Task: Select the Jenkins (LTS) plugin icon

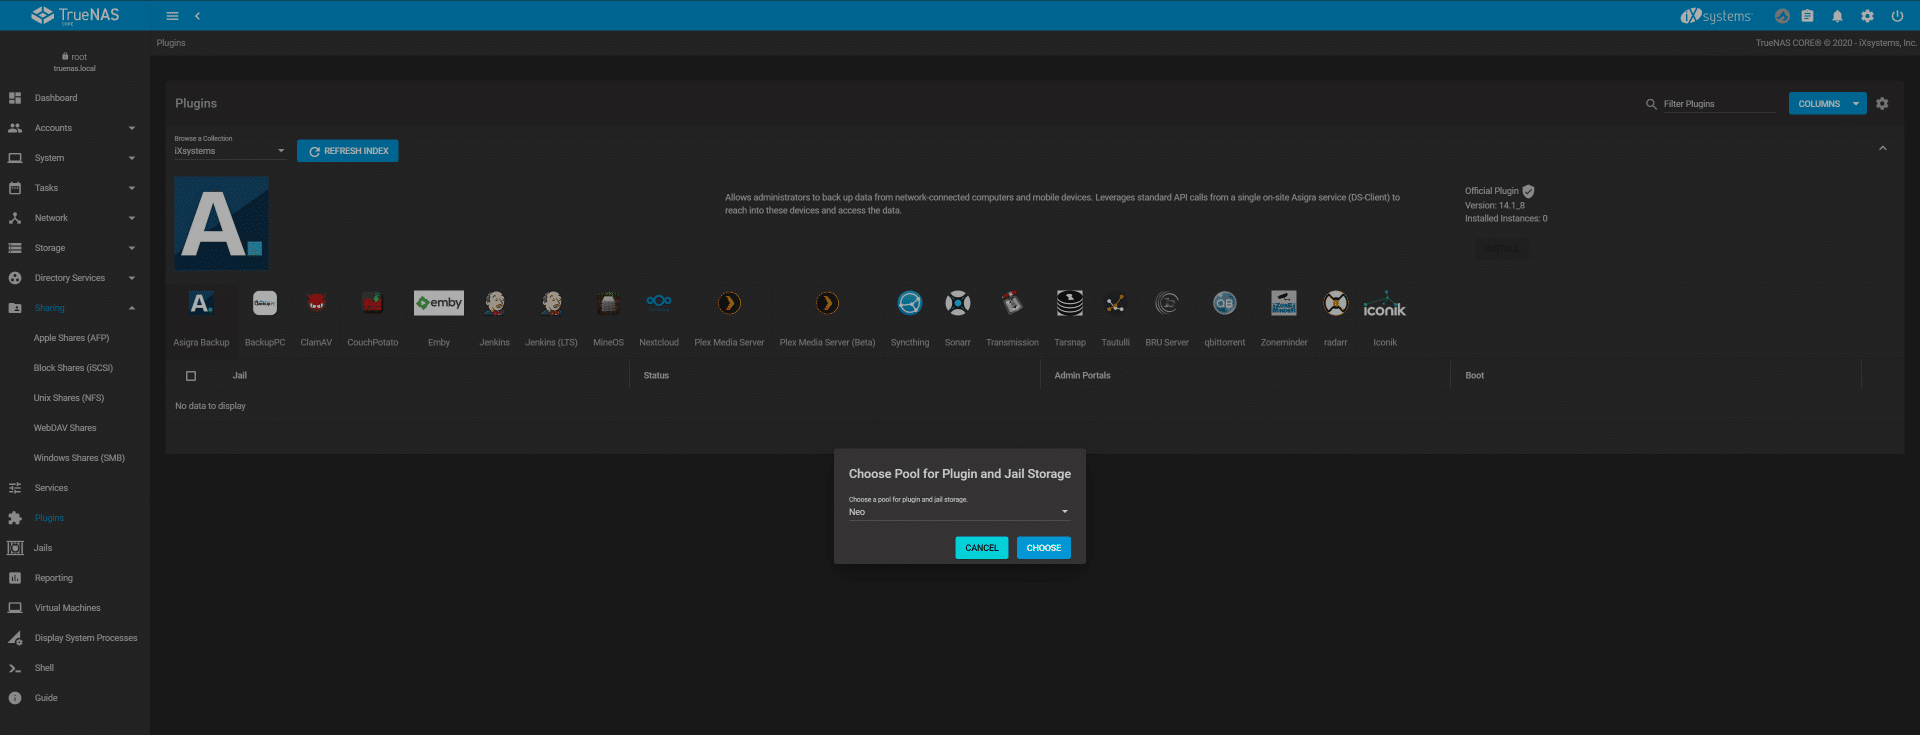Action: (551, 303)
